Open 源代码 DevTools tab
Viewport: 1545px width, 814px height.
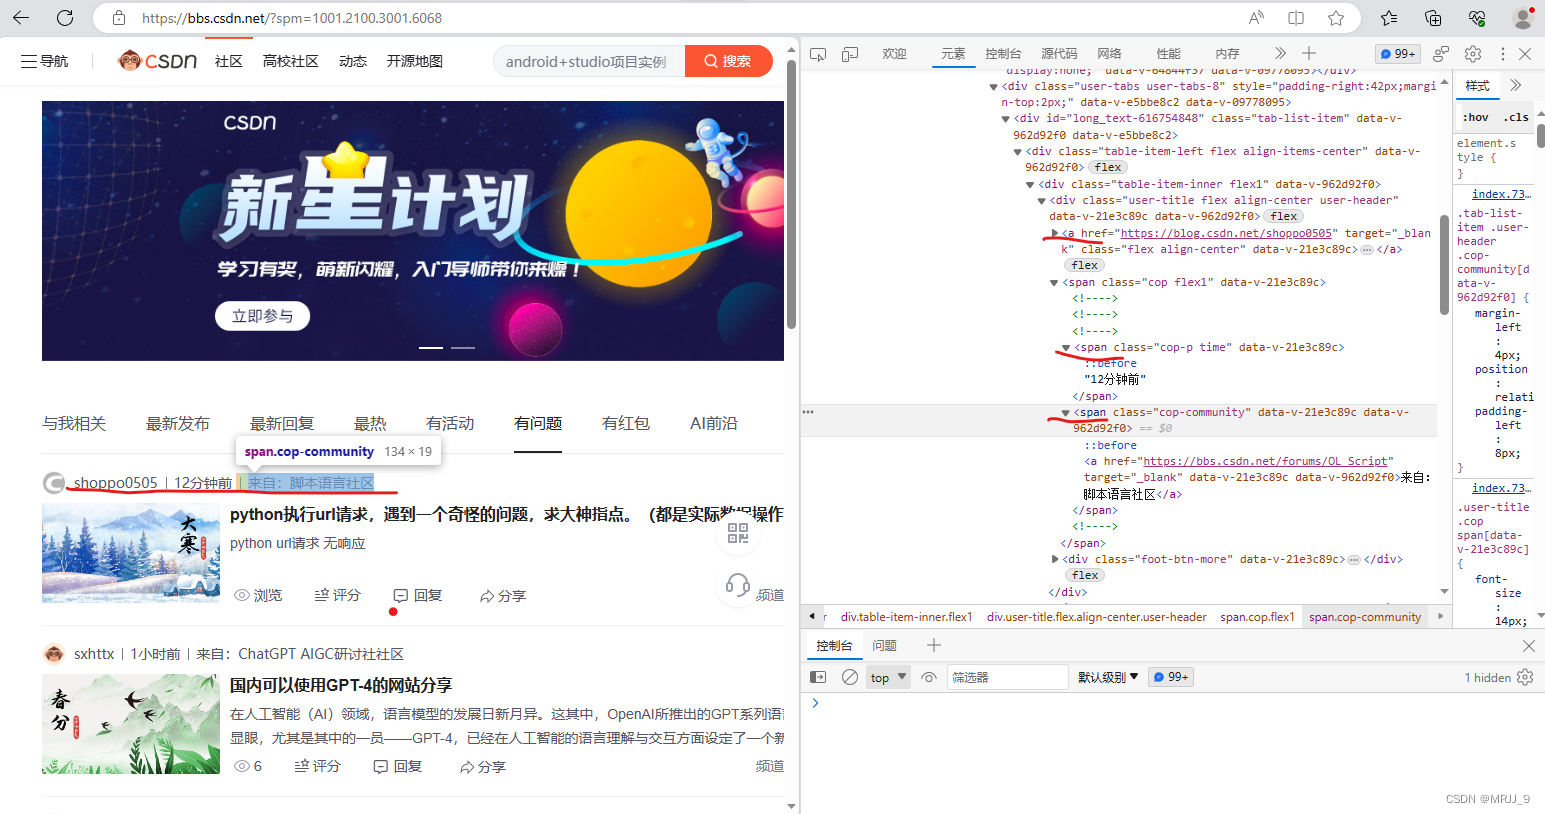(x=1059, y=54)
